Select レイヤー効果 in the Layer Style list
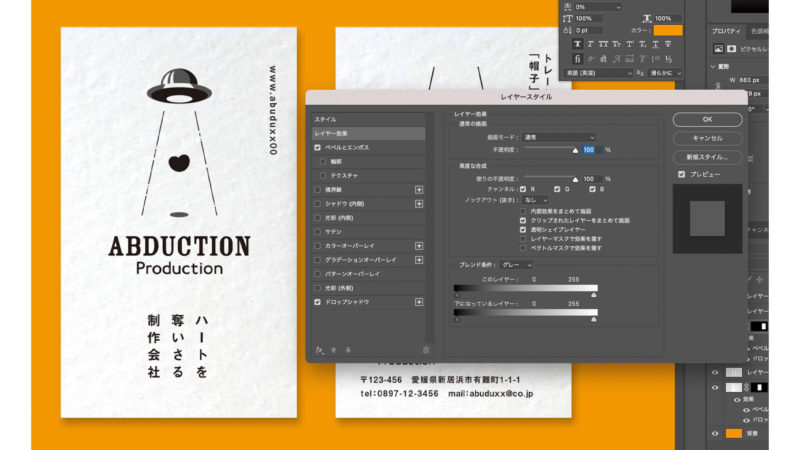Viewport: 800px width, 450px height. coord(368,134)
